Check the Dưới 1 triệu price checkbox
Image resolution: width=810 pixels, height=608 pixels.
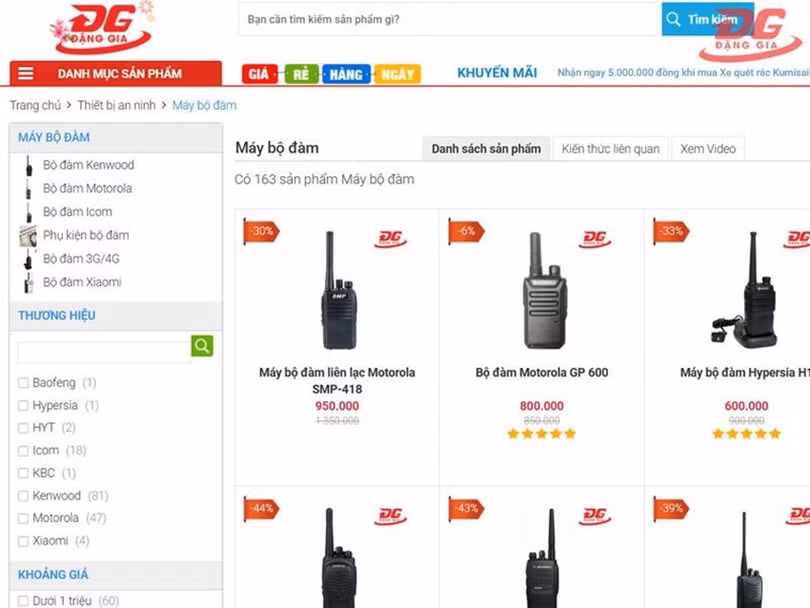point(23,601)
